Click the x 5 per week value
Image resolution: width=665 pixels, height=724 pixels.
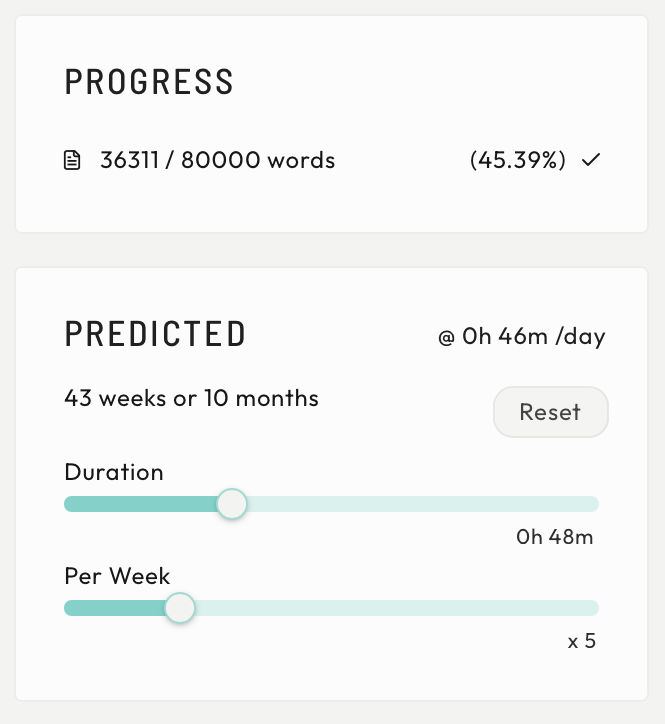pos(581,641)
